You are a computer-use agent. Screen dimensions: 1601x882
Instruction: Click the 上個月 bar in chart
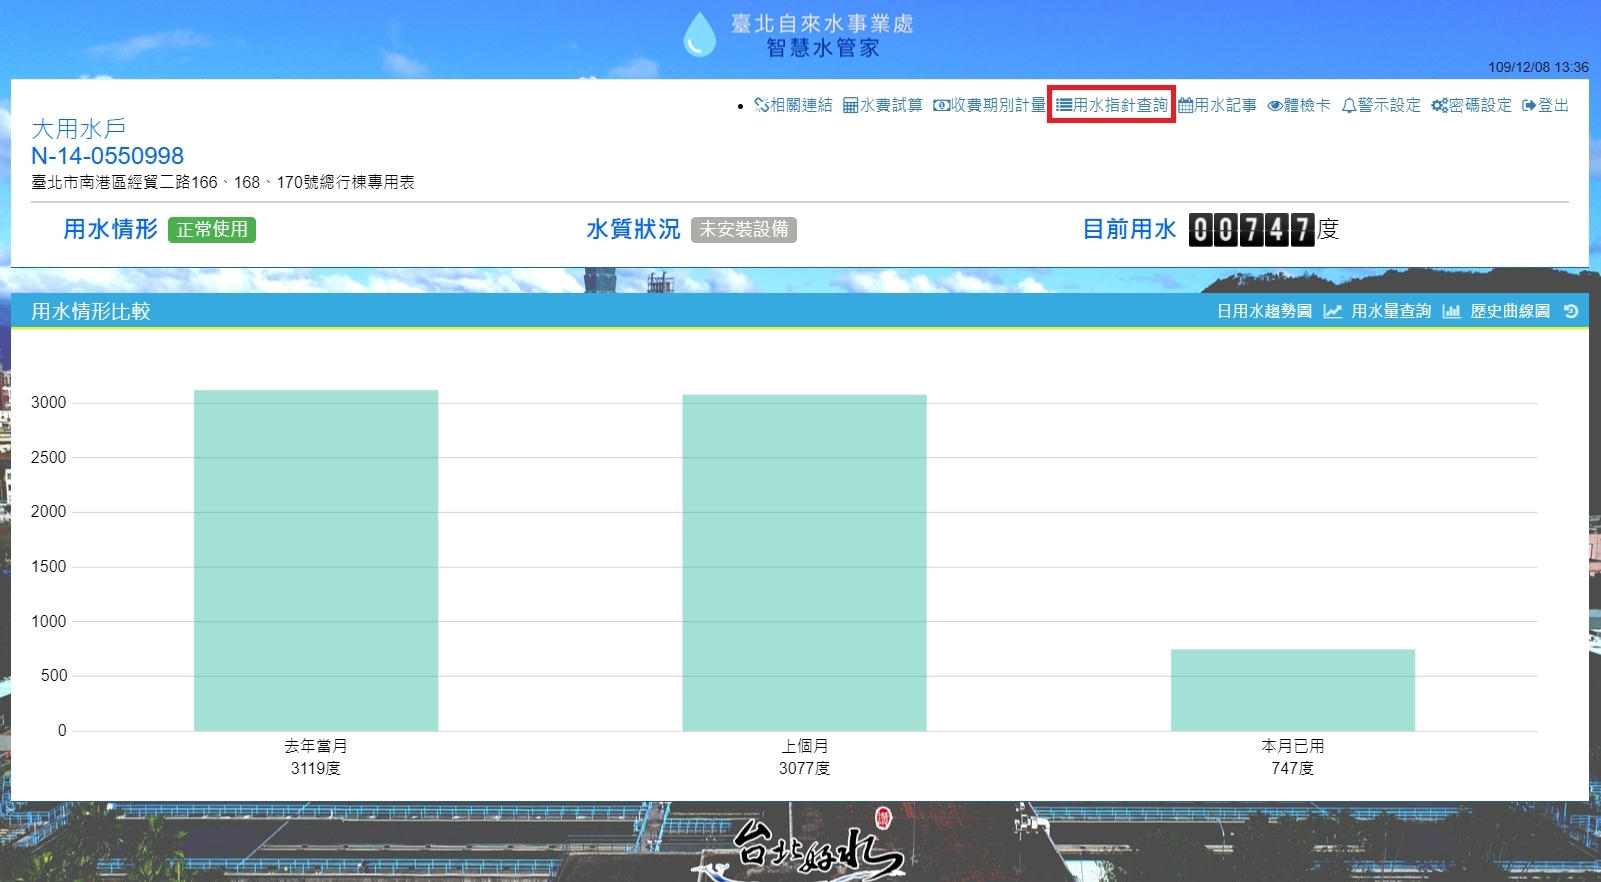(x=804, y=562)
